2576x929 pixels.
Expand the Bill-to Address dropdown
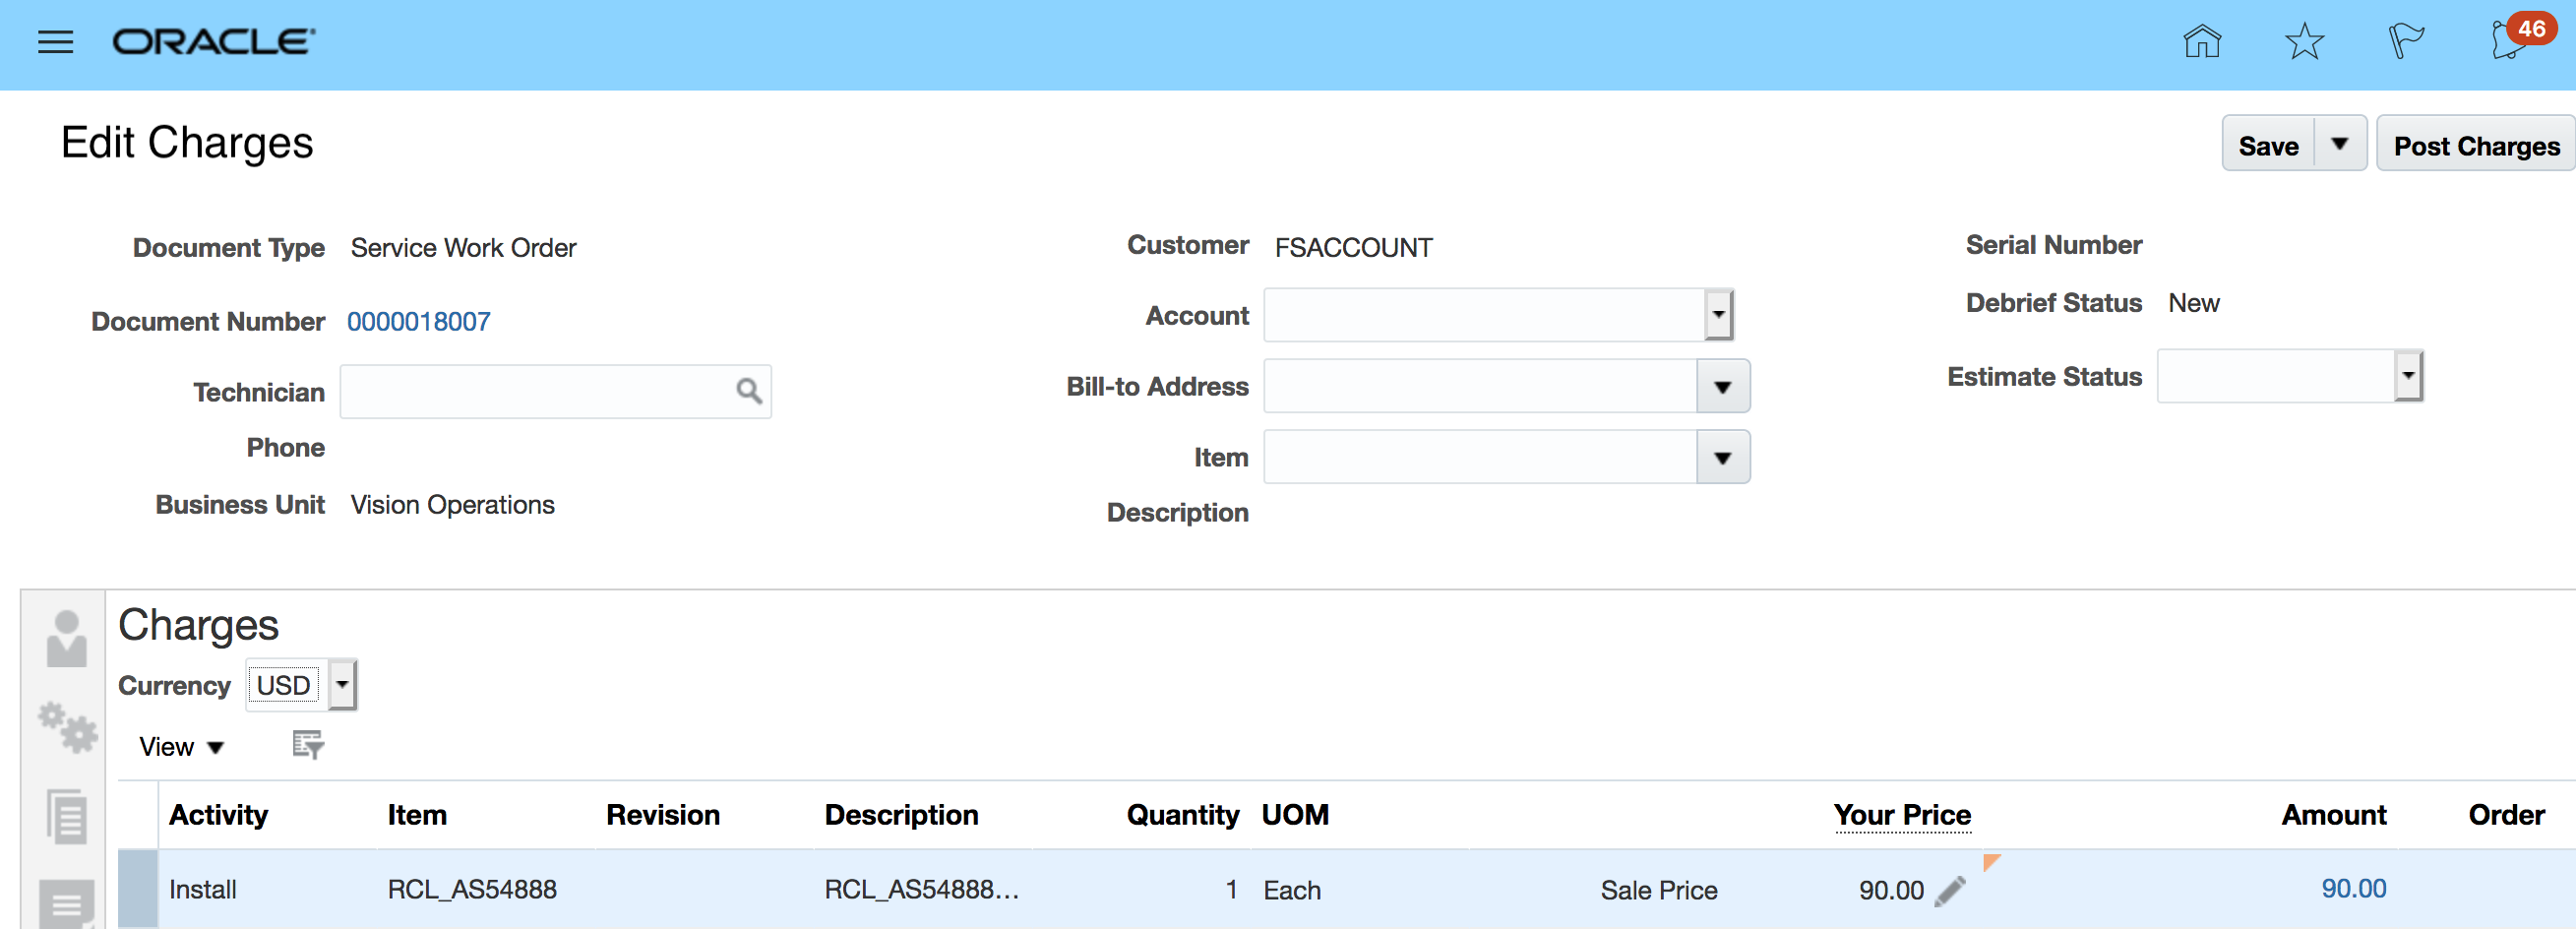[1722, 387]
